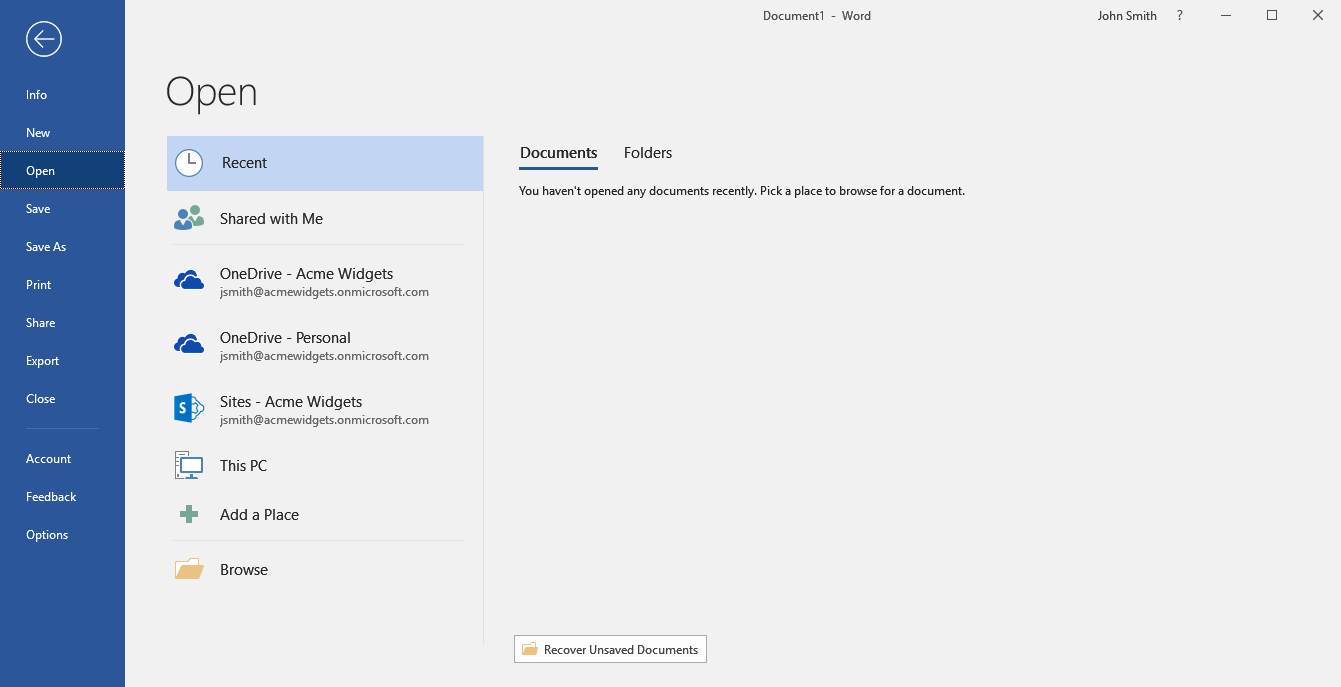Maximize the Word window

[1272, 16]
